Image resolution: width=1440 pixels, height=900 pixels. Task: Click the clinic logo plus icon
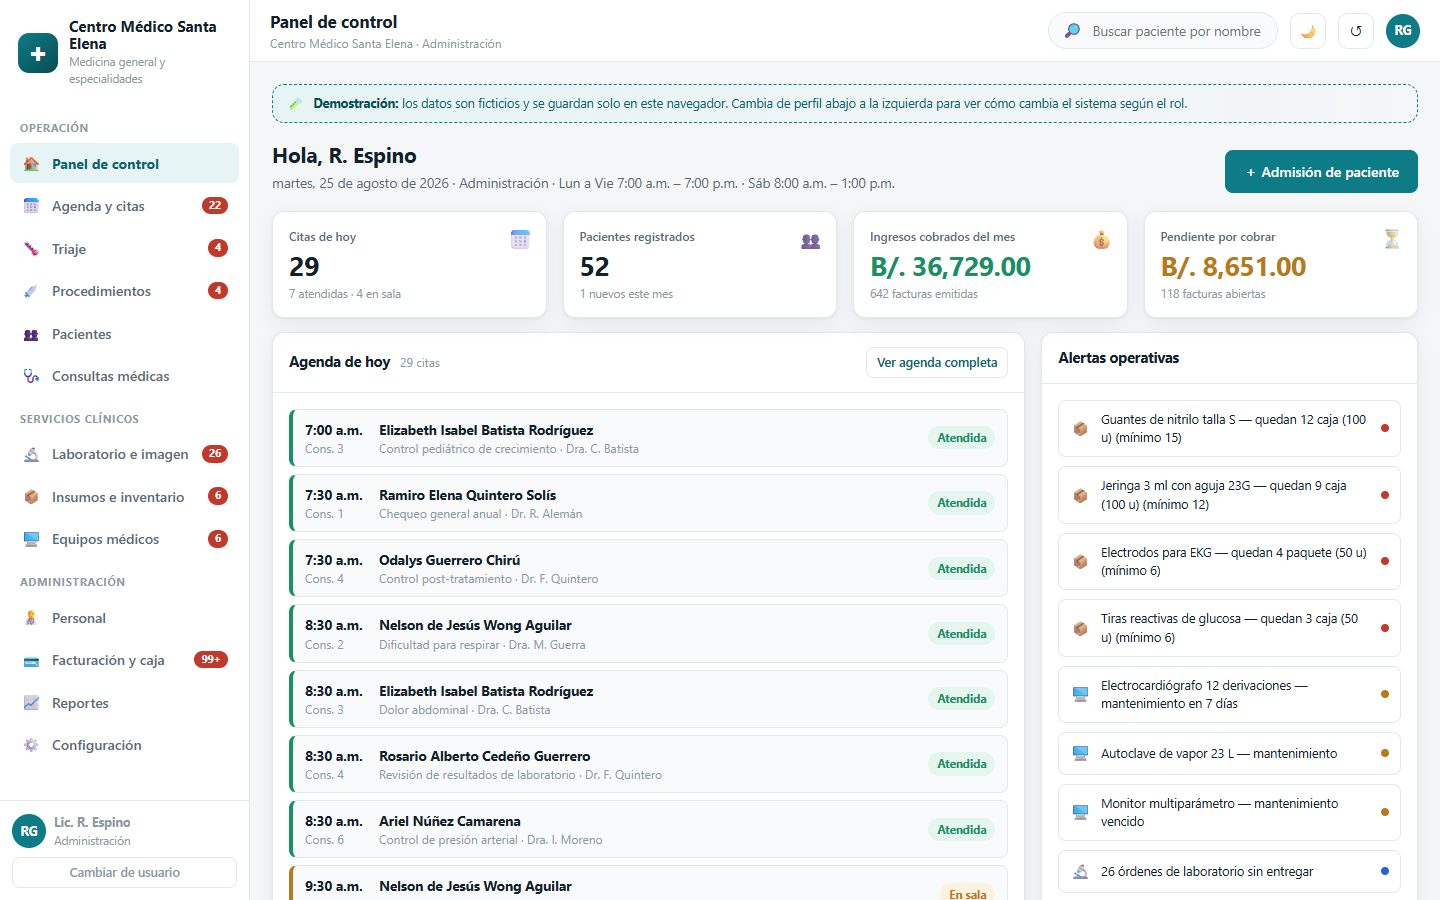pos(38,53)
